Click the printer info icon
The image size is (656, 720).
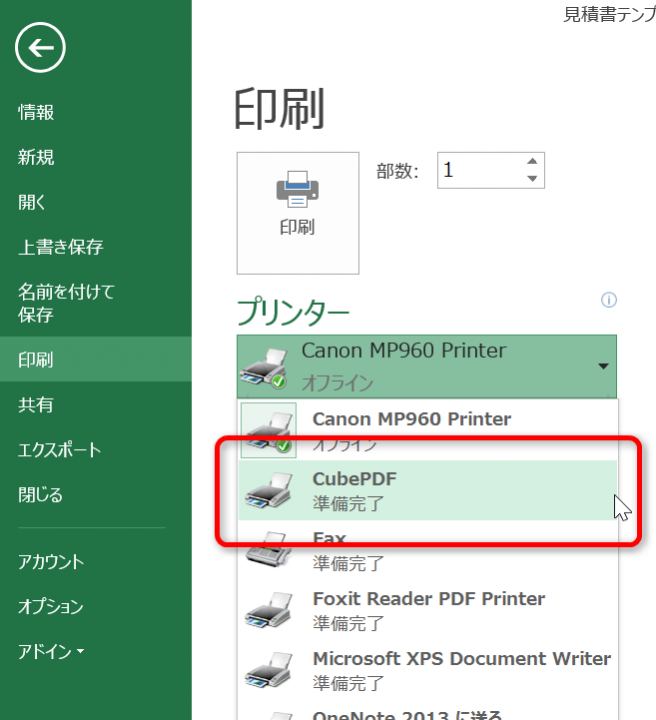pyautogui.click(x=609, y=300)
